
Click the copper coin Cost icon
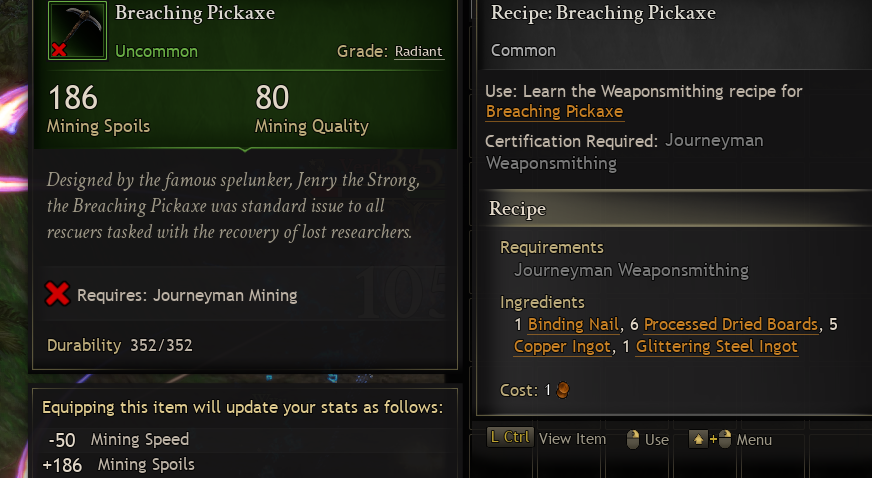point(562,390)
